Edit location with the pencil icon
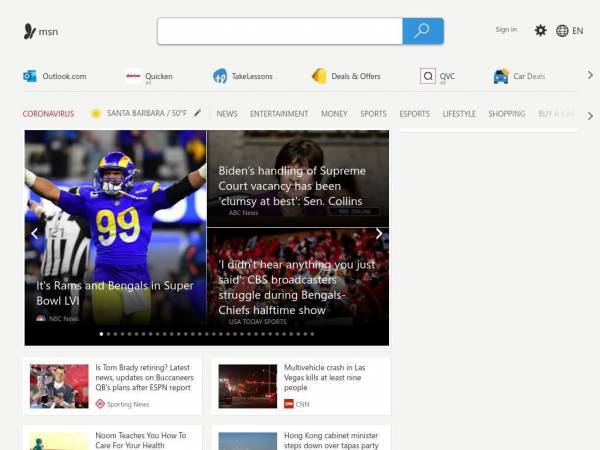This screenshot has width=600, height=450. [197, 112]
